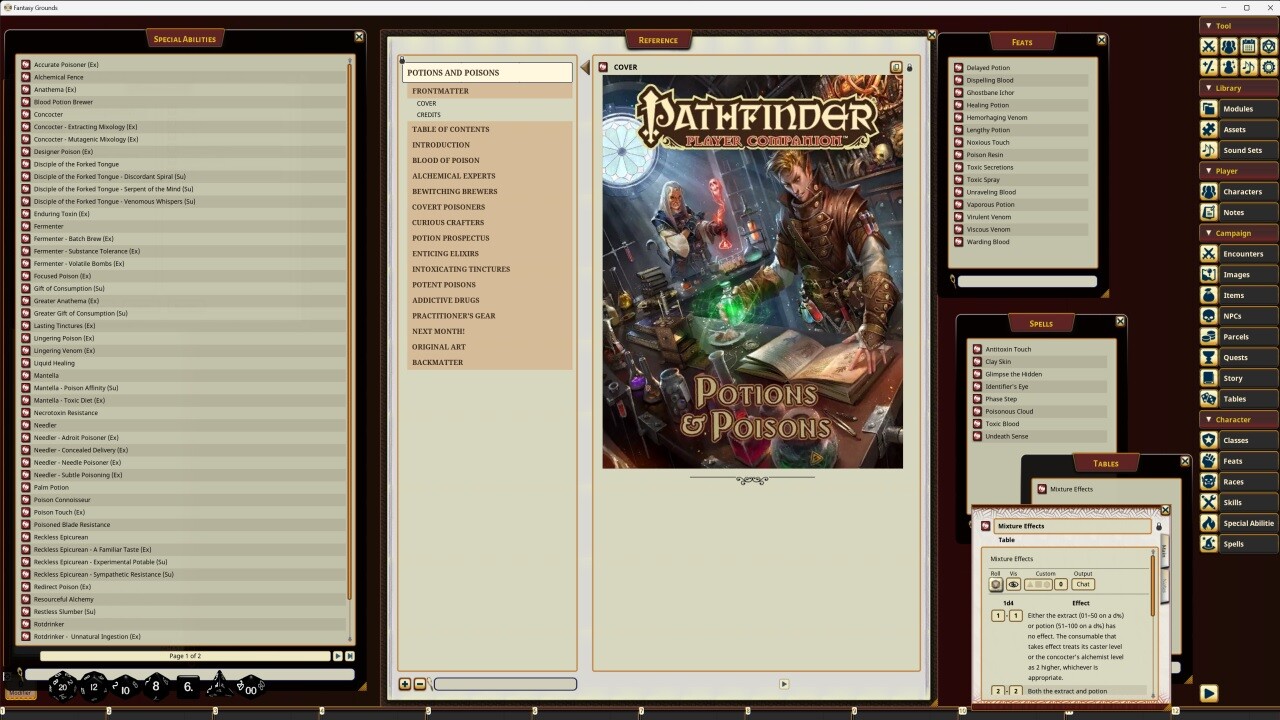1280x720 pixels.
Task: Click the Chat output button
Action: click(1083, 585)
